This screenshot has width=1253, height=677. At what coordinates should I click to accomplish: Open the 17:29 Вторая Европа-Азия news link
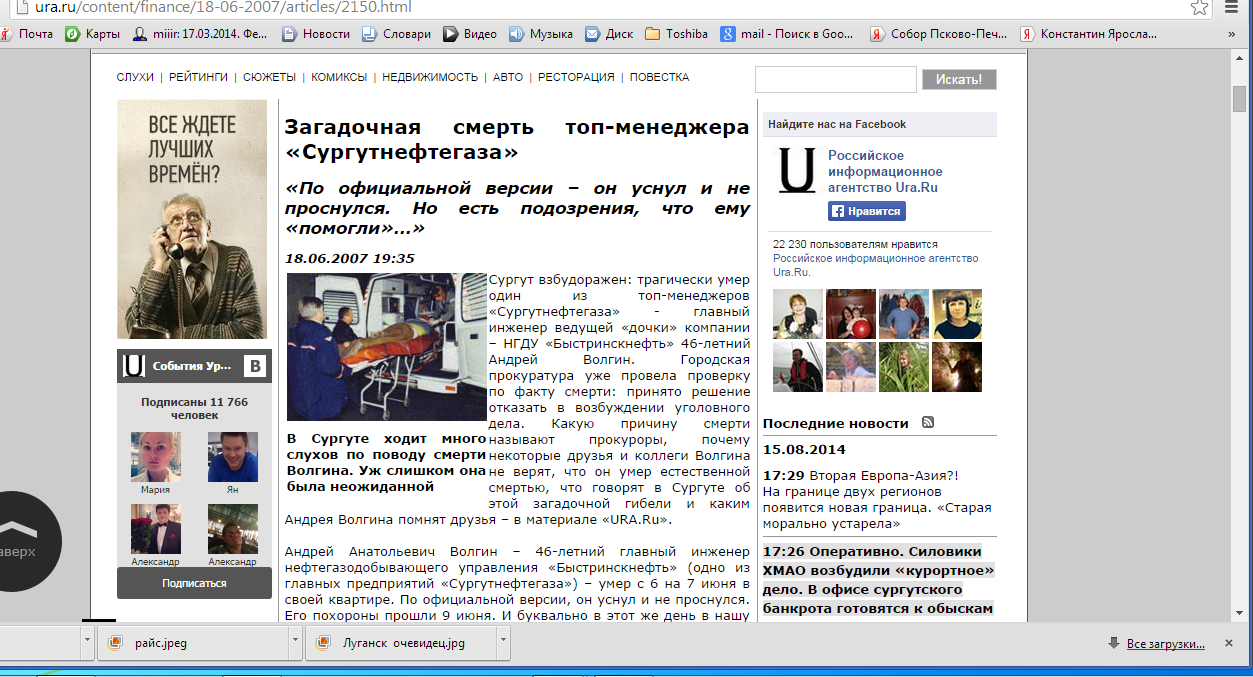877,499
